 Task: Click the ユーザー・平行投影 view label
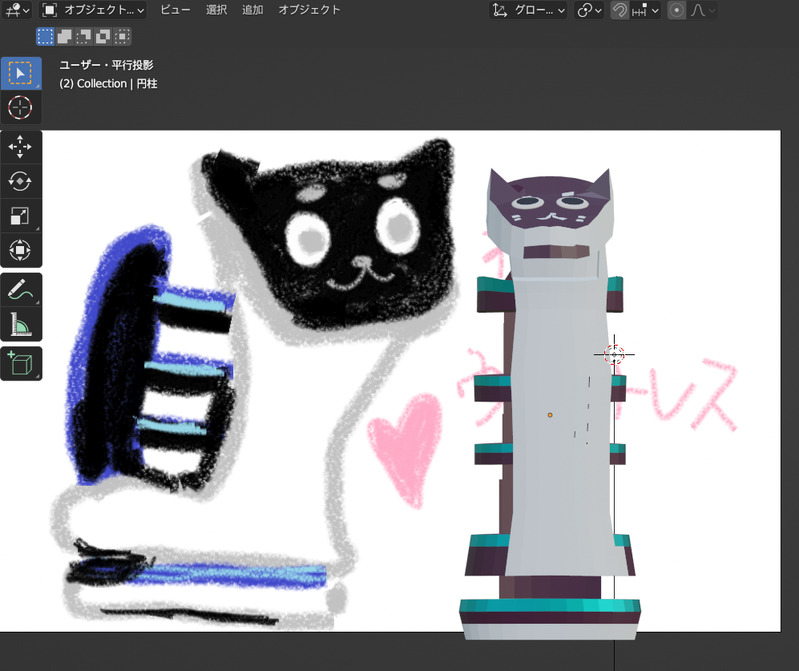coord(106,65)
